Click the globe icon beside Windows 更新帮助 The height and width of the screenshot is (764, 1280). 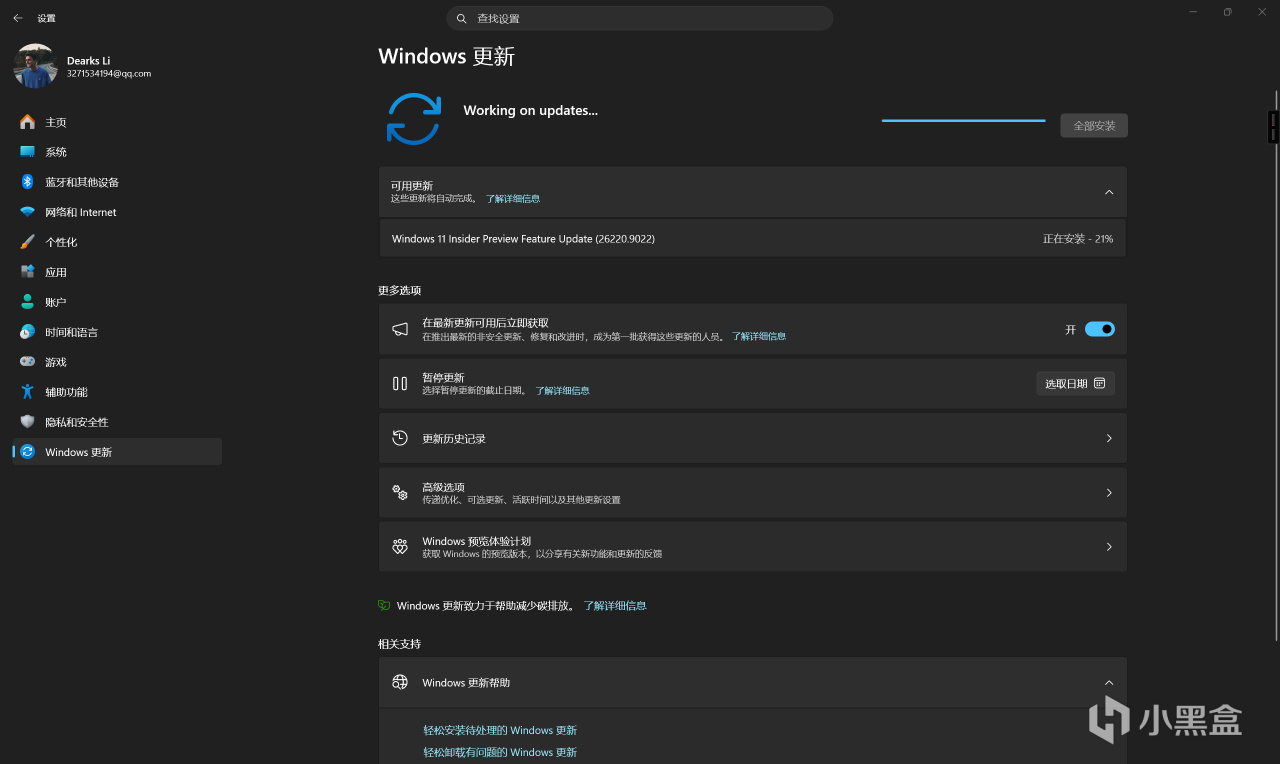[x=400, y=682]
